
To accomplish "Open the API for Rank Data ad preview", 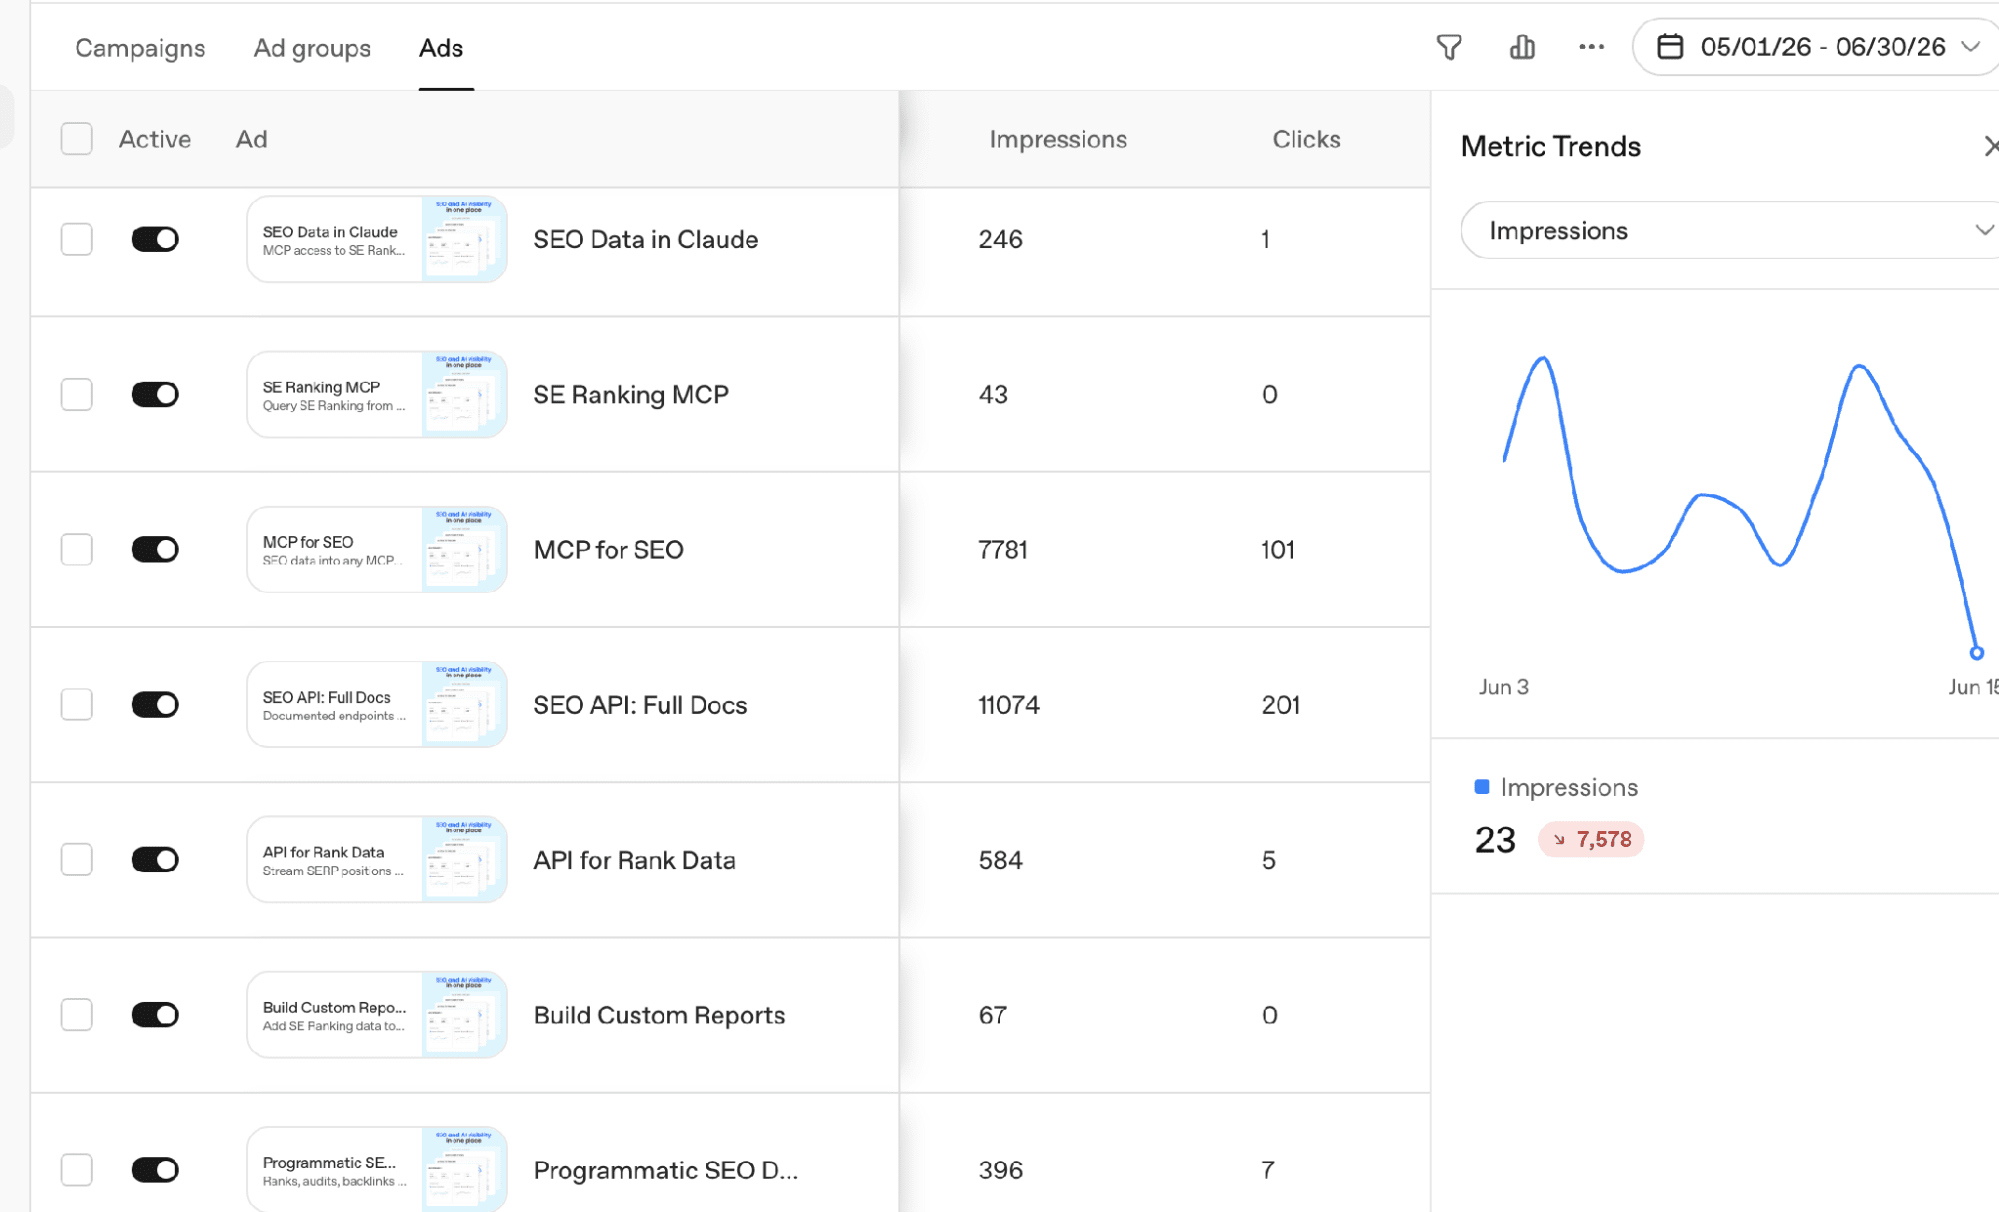I will [x=377, y=859].
